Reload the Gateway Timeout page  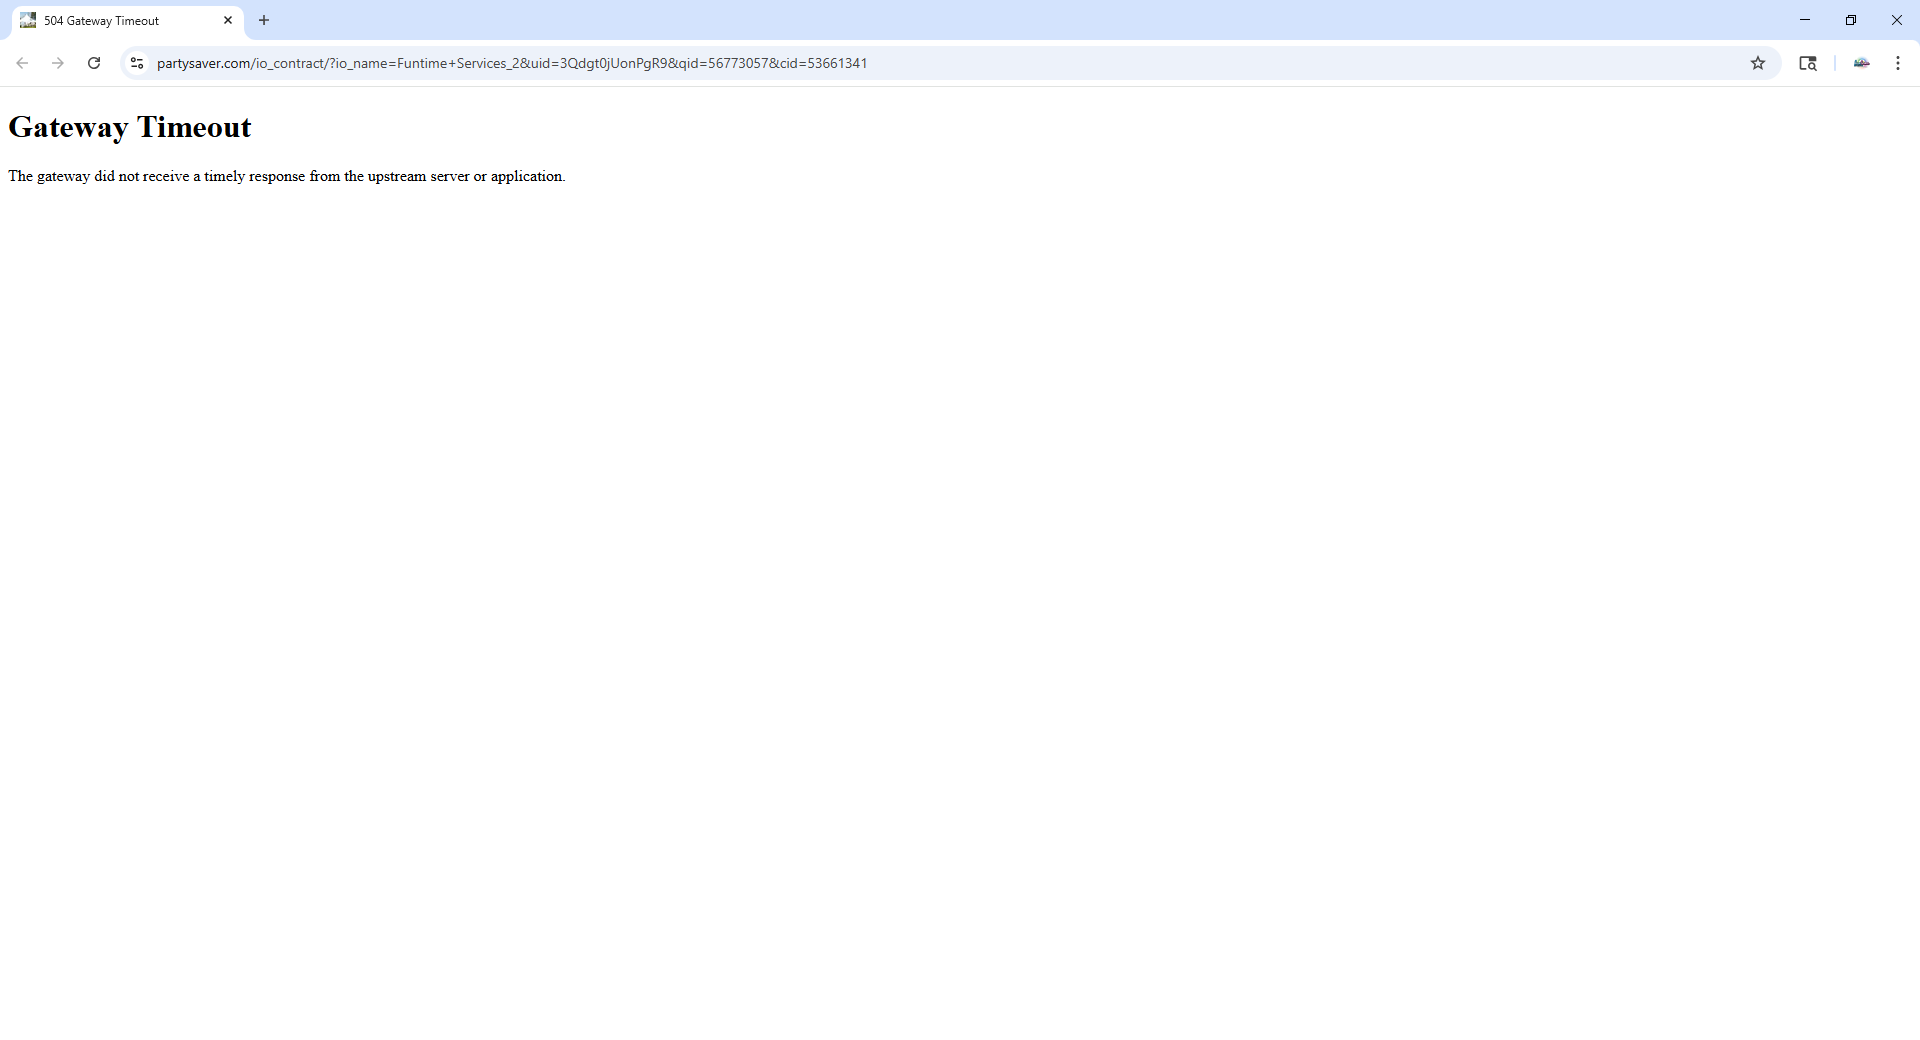[x=94, y=63]
